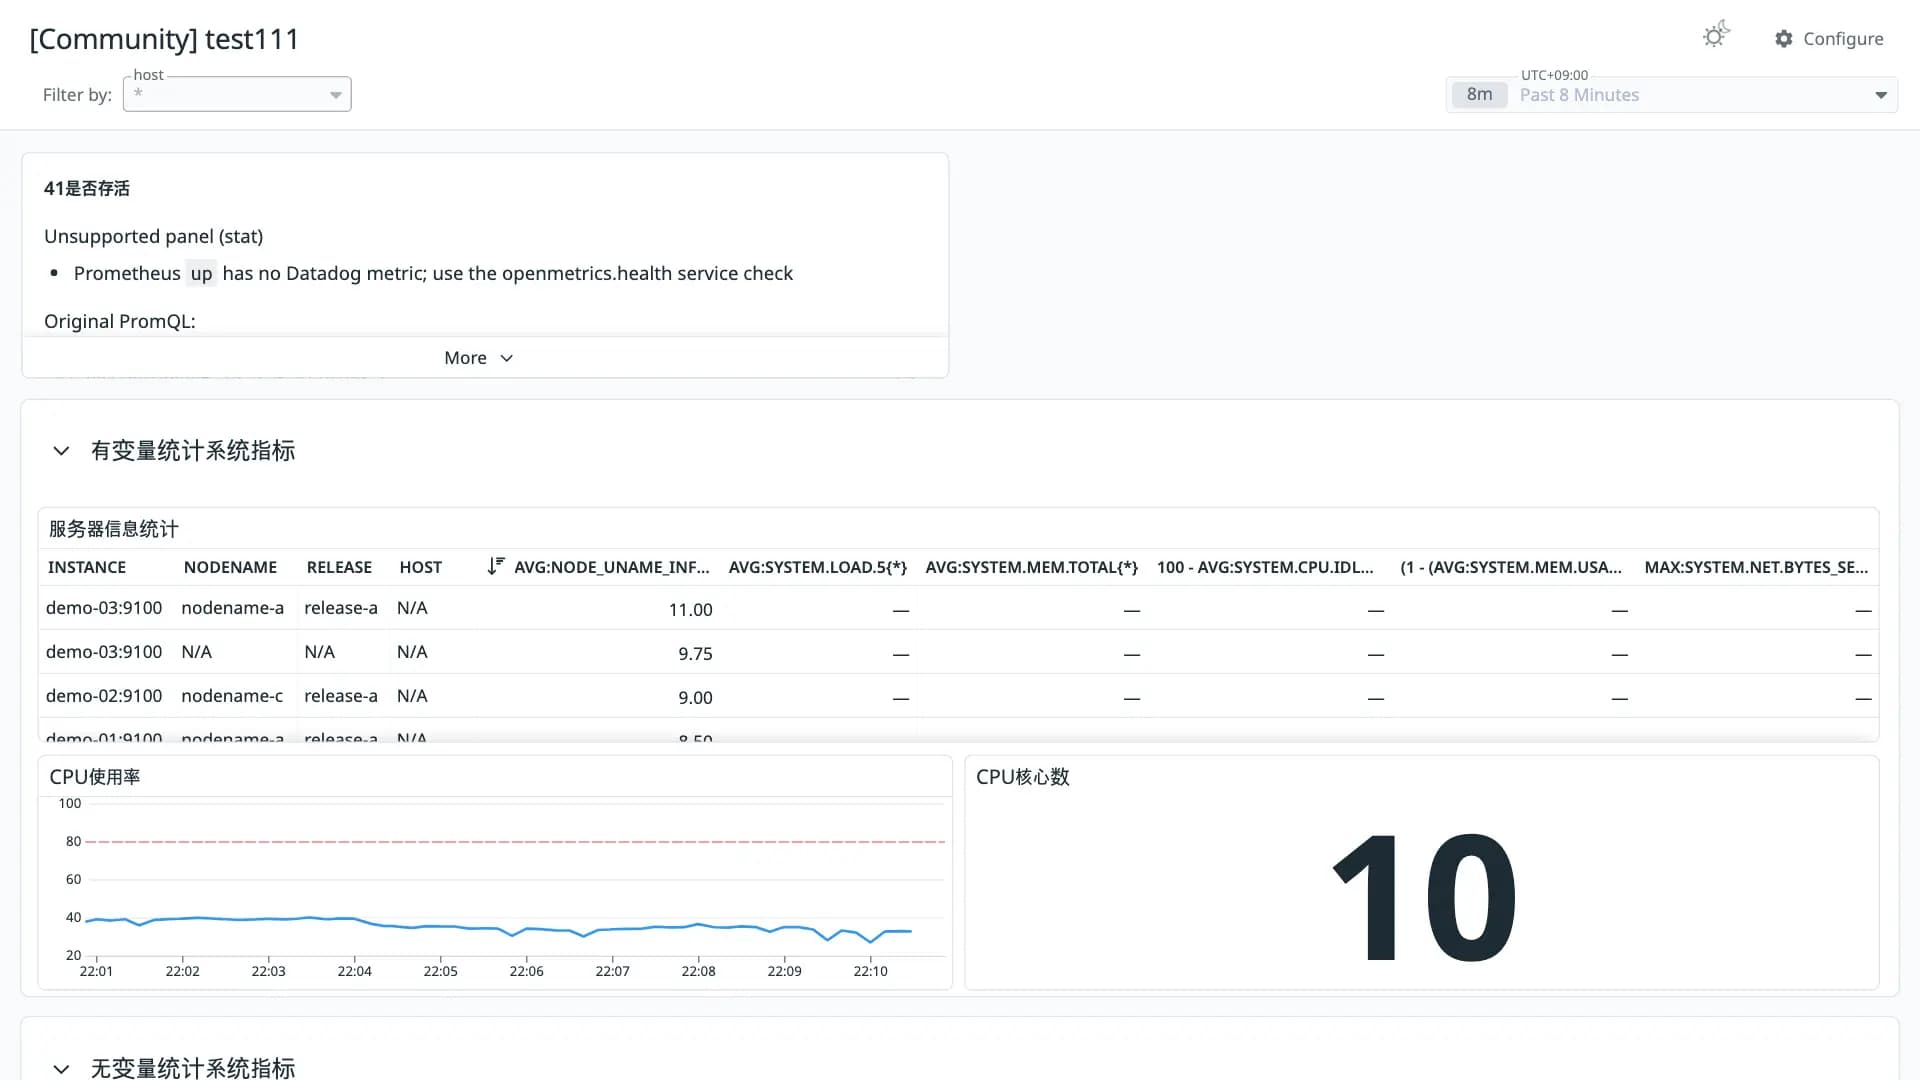Click the 9.75 value cell
This screenshot has width=1920, height=1080.
point(695,654)
